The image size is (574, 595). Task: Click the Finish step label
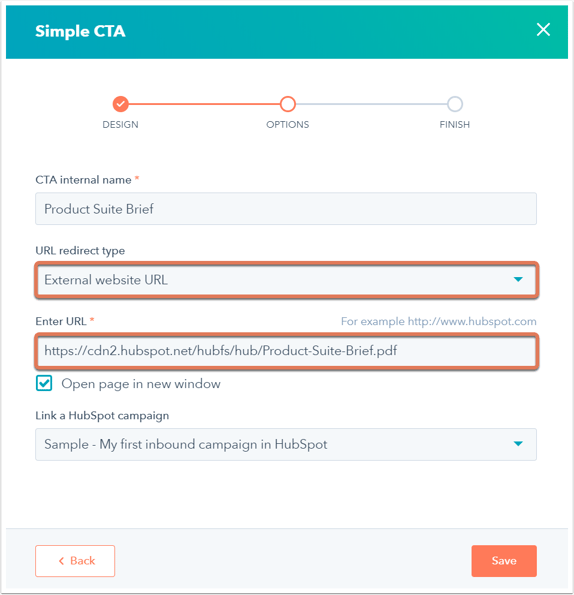tap(454, 124)
